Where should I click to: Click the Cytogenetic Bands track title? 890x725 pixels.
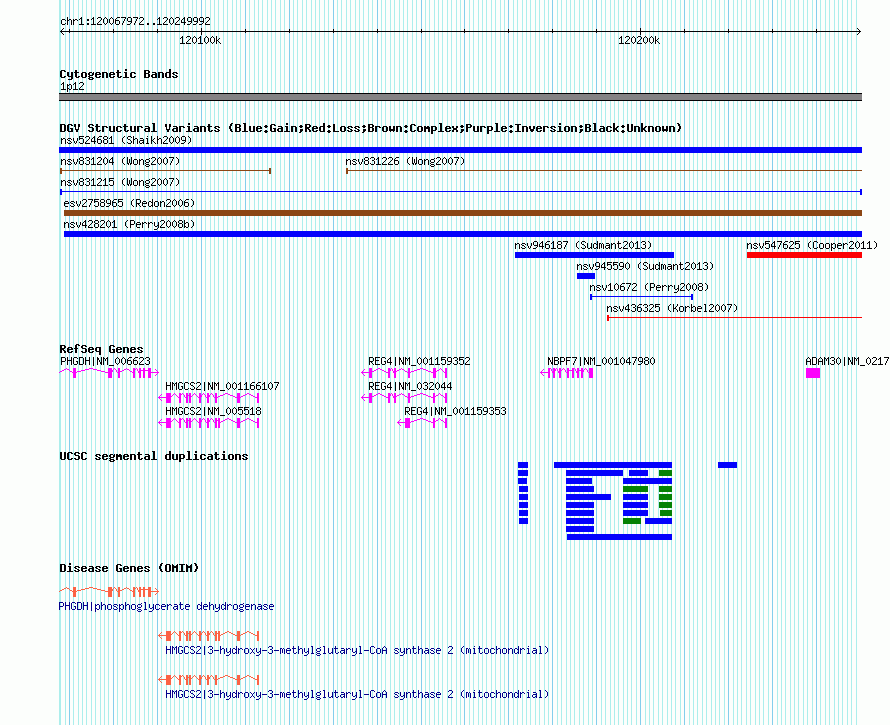click(x=119, y=74)
